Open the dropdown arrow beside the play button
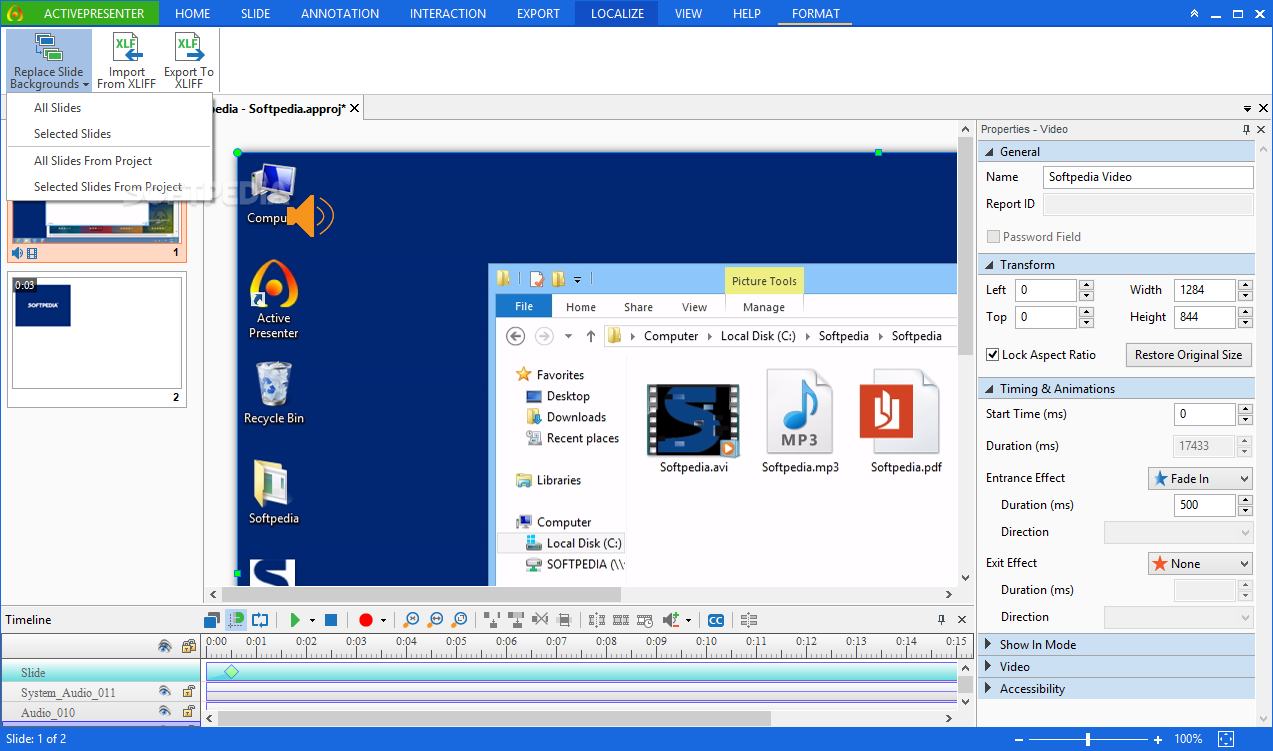The height and width of the screenshot is (751, 1273). point(312,621)
